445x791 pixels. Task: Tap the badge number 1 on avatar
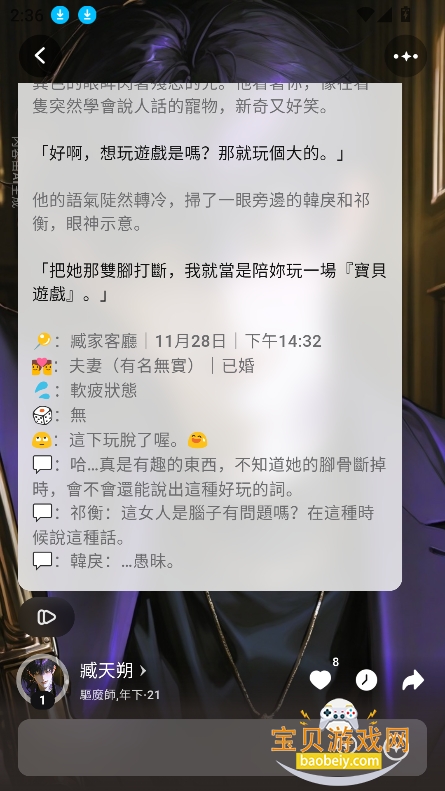[42, 700]
